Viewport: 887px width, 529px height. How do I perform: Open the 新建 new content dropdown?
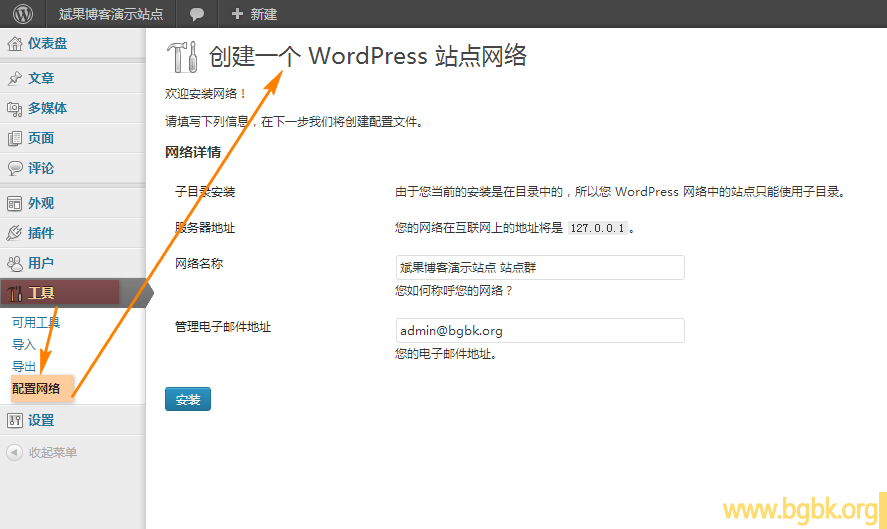point(254,14)
